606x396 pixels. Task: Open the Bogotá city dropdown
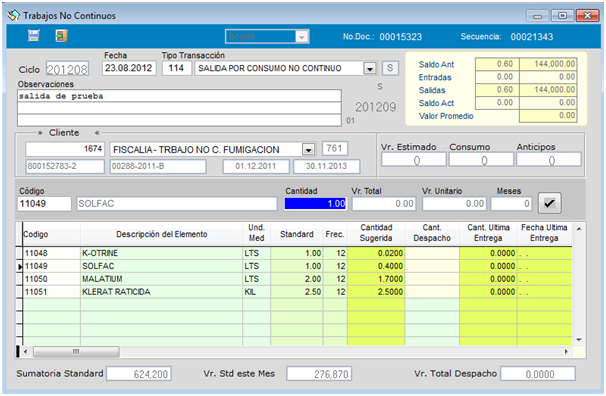tap(301, 37)
